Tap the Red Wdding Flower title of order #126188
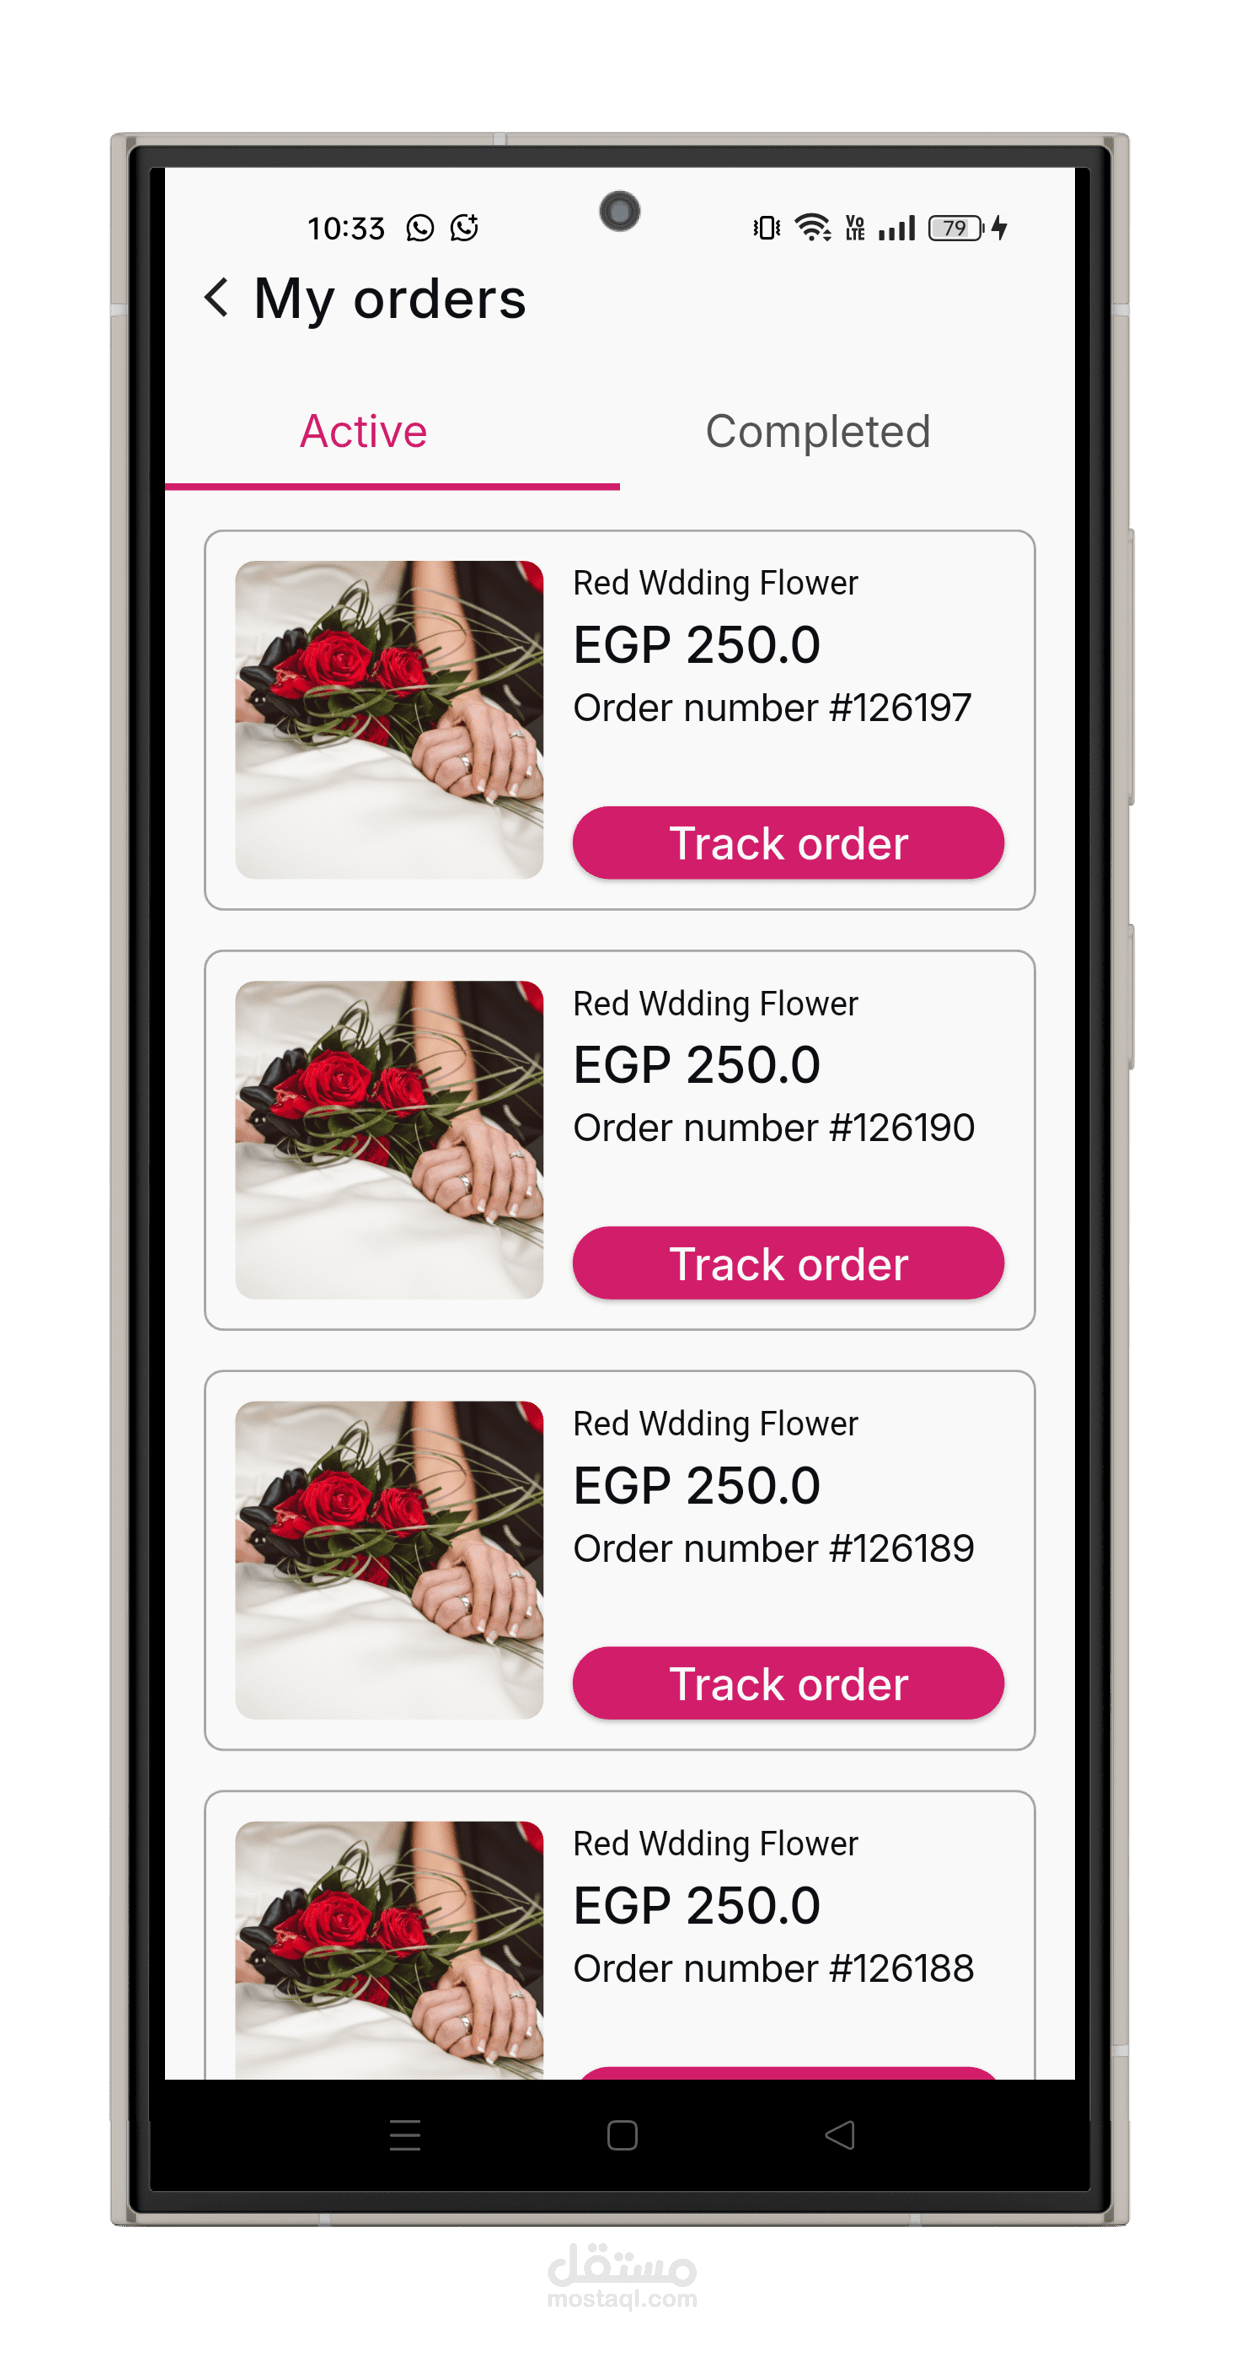Viewport: 1245px width, 2359px height. pyautogui.click(x=715, y=1843)
